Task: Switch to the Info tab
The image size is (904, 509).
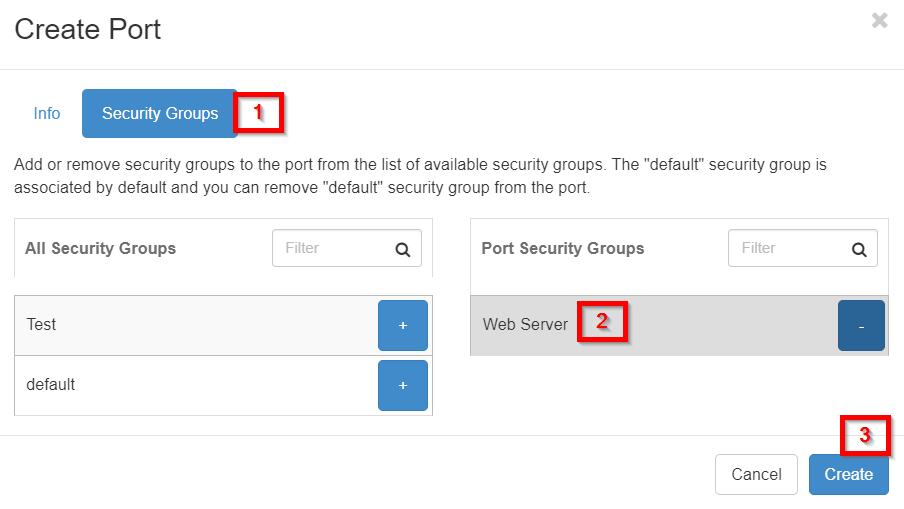Action: pyautogui.click(x=47, y=113)
